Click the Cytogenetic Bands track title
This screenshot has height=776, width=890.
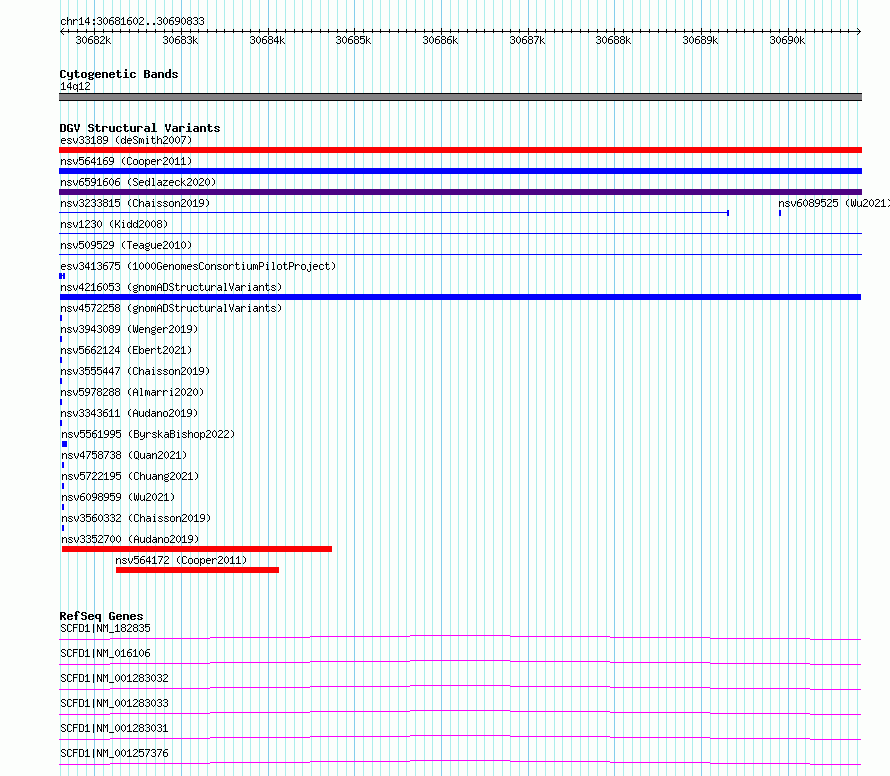[119, 74]
